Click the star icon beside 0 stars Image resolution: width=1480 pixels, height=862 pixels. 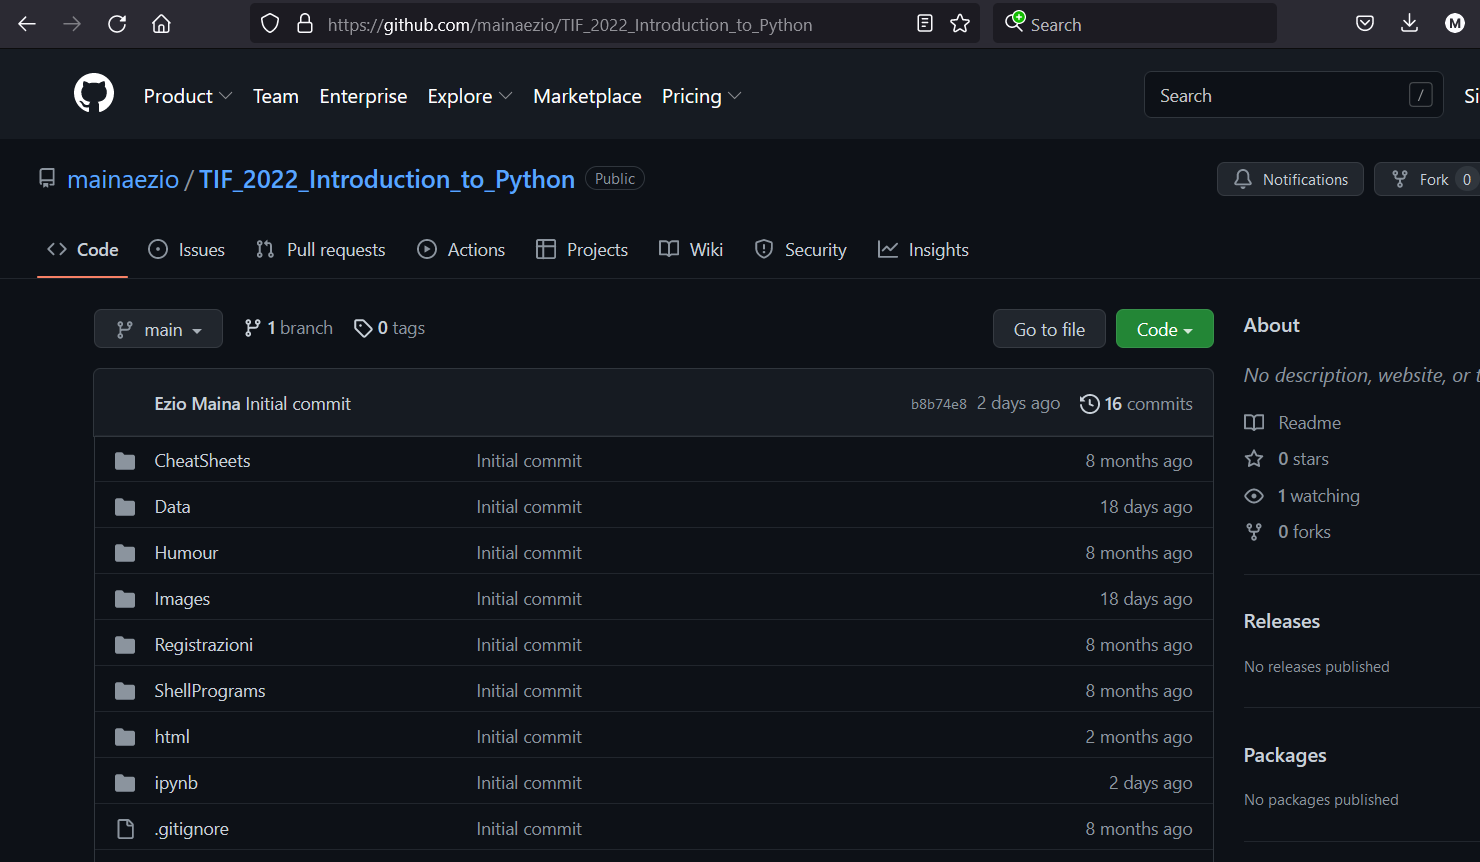[x=1254, y=459]
